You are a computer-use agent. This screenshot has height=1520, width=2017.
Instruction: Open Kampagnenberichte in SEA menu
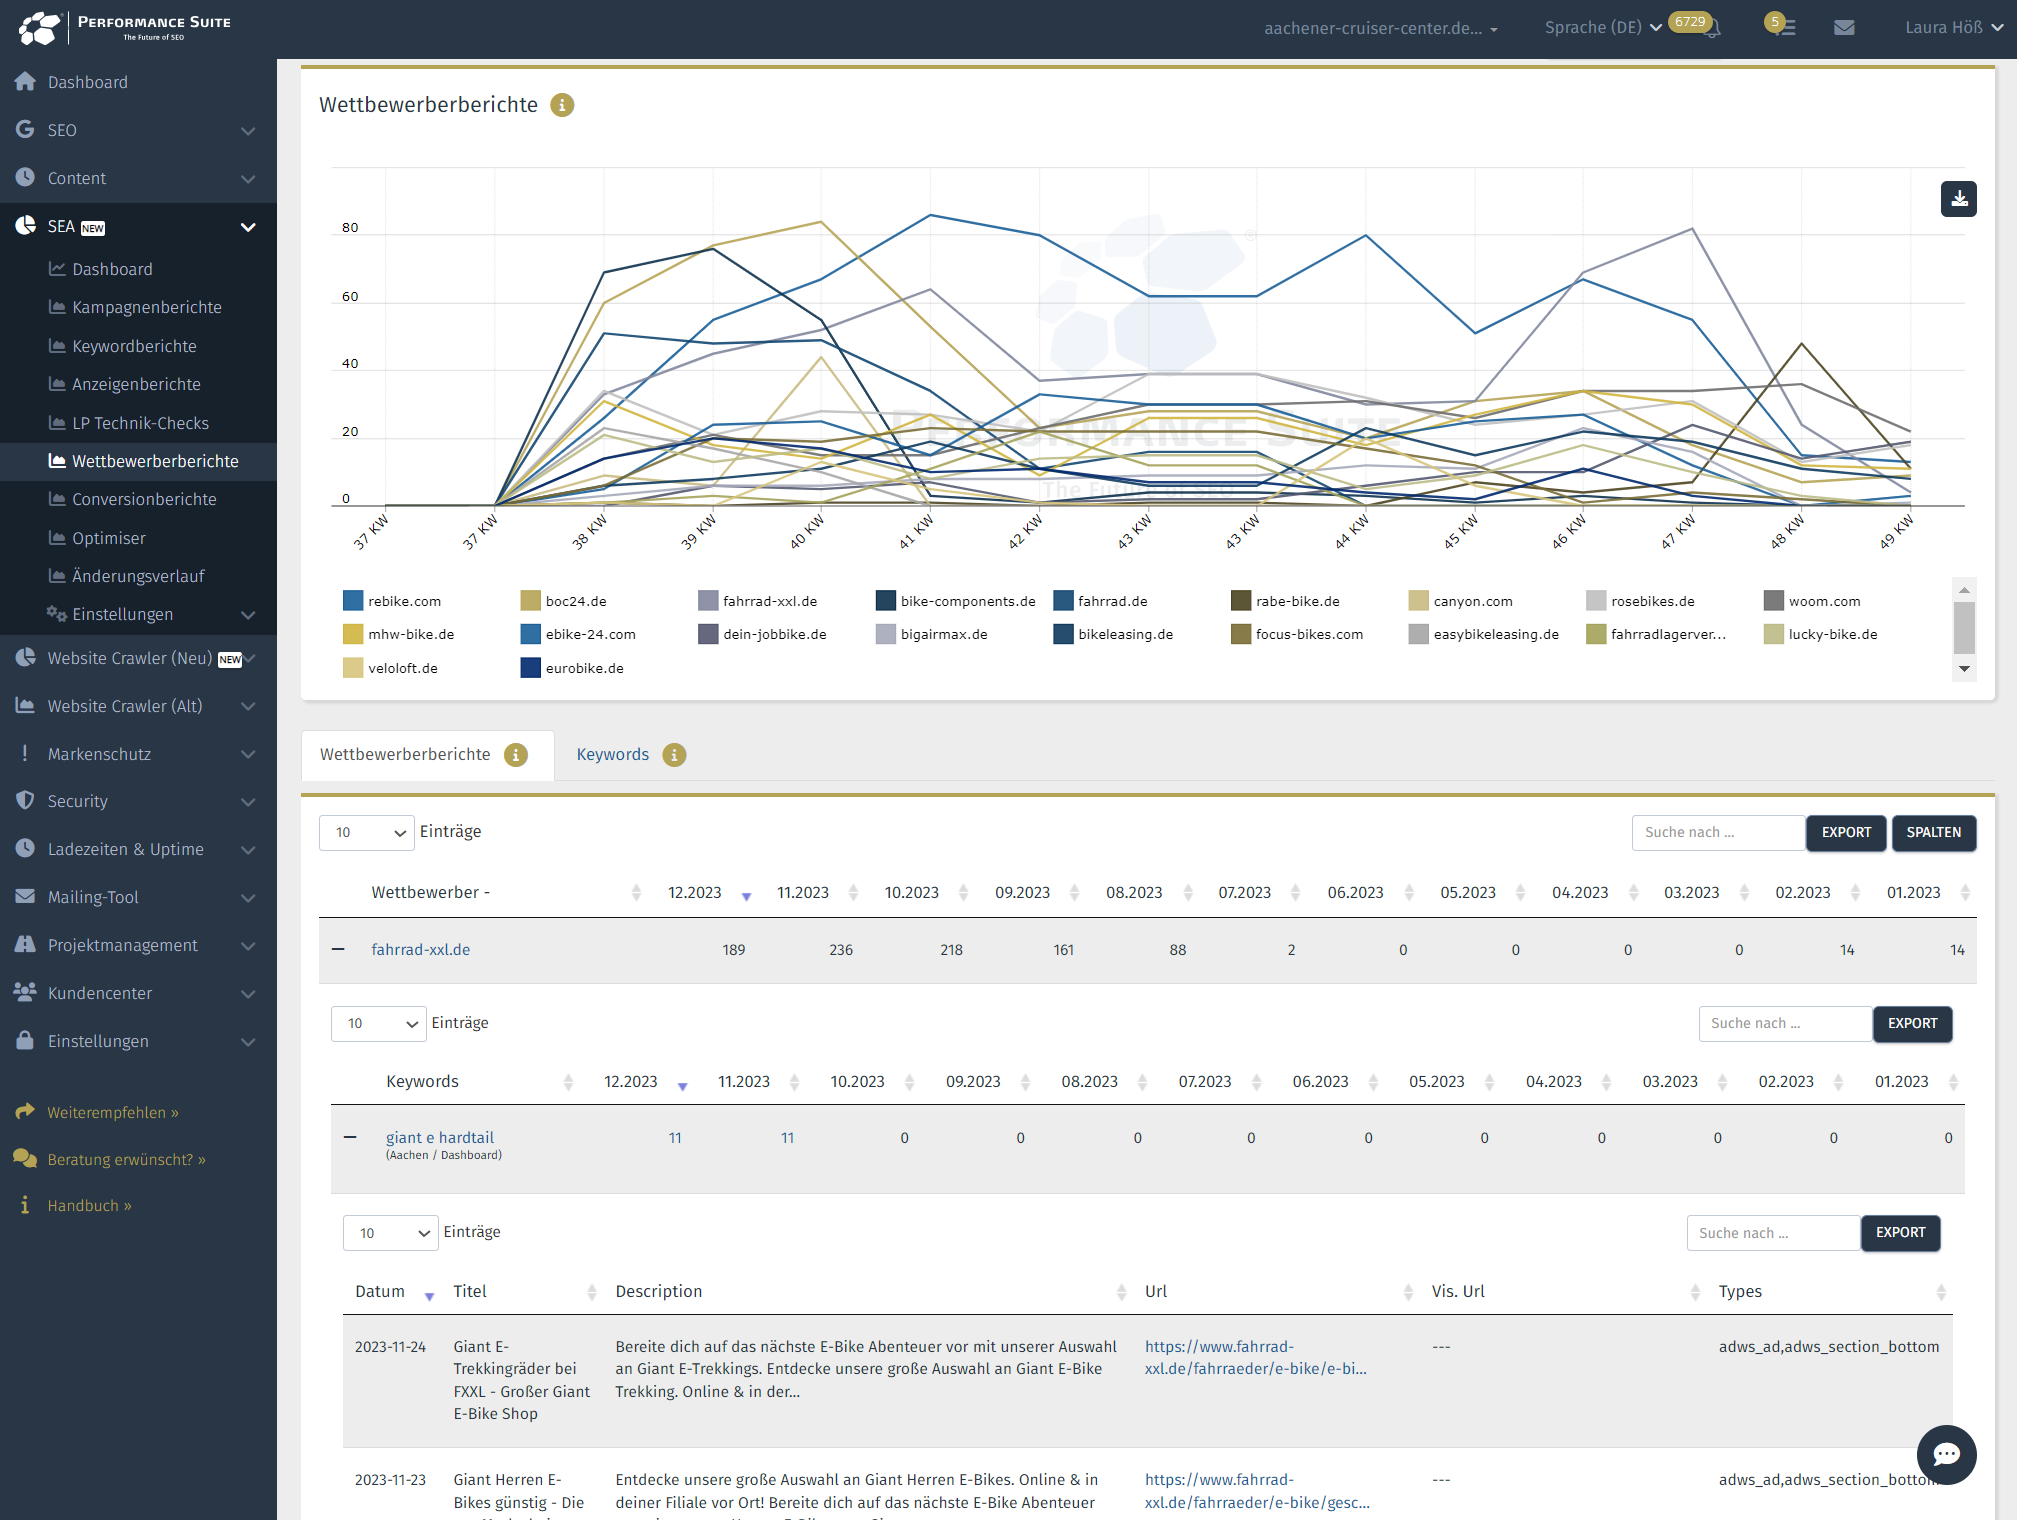point(146,307)
